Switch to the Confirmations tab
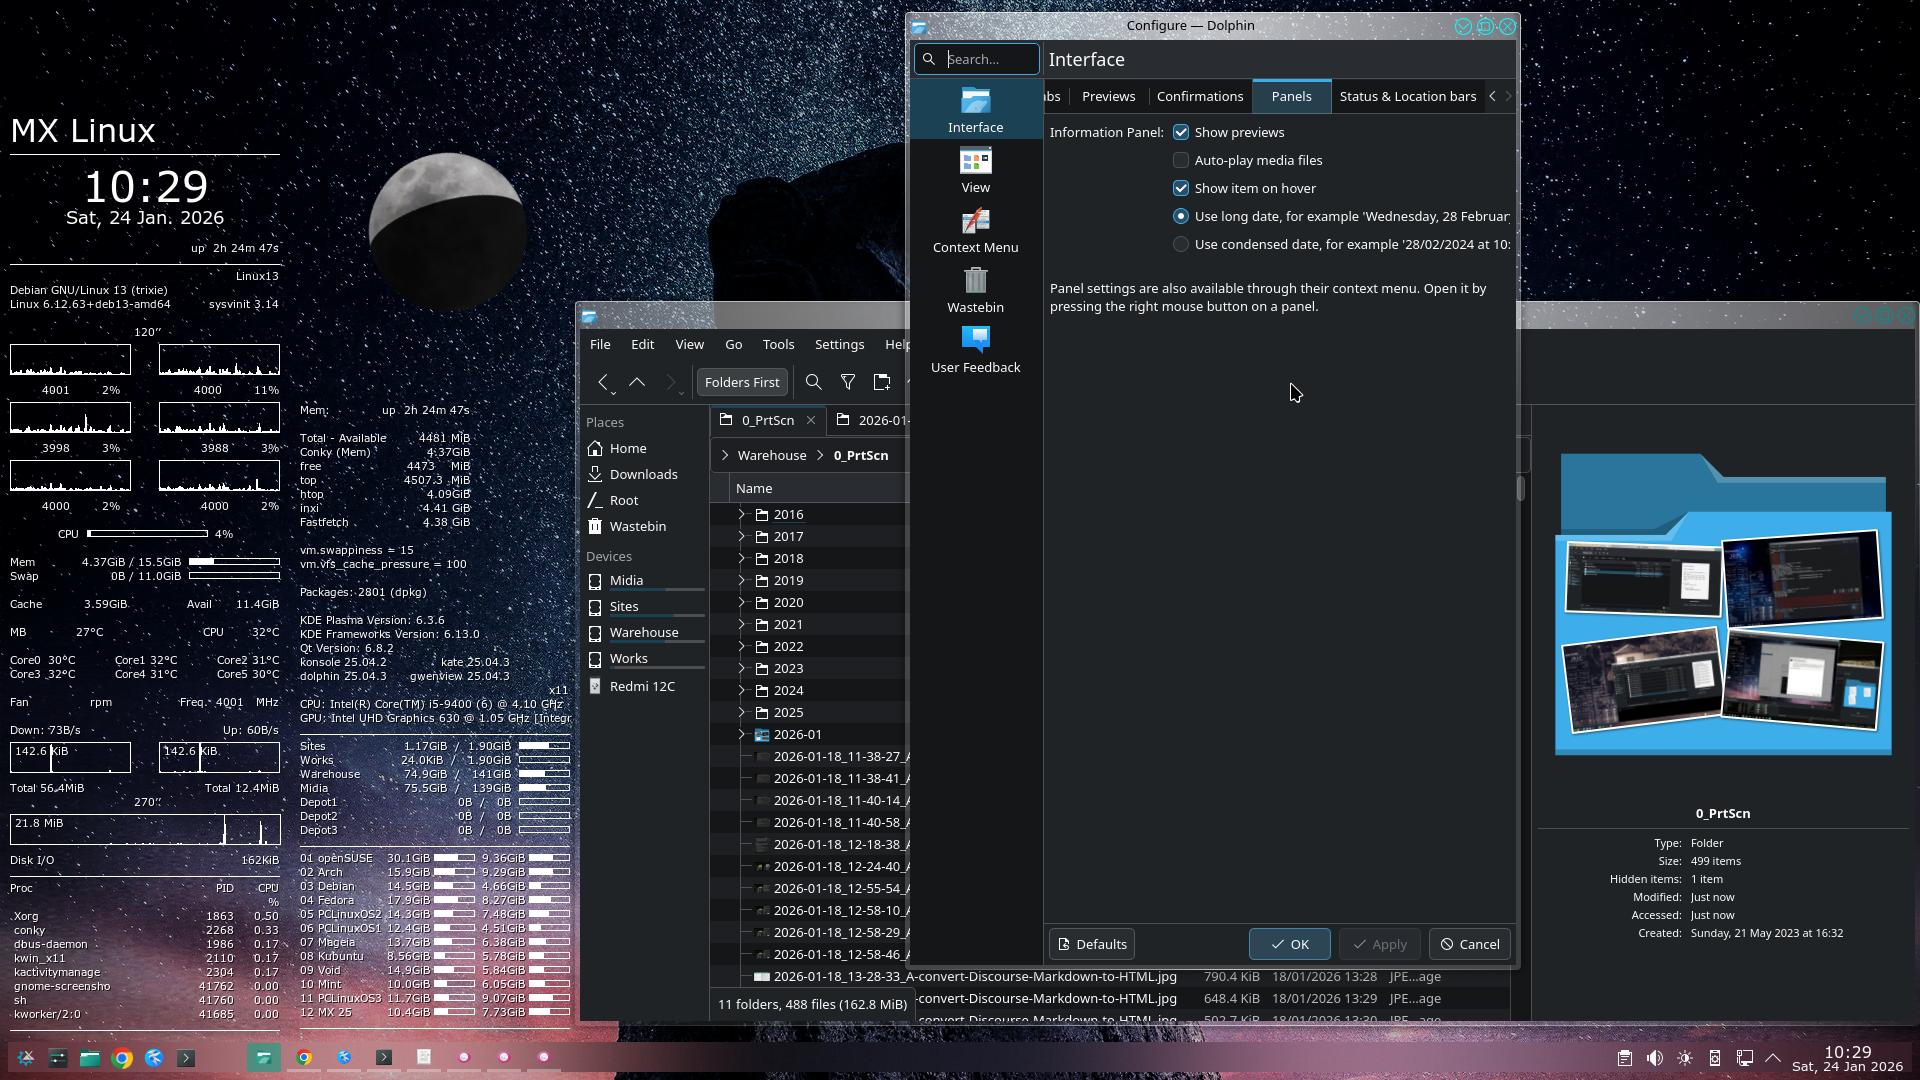 [x=1199, y=96]
